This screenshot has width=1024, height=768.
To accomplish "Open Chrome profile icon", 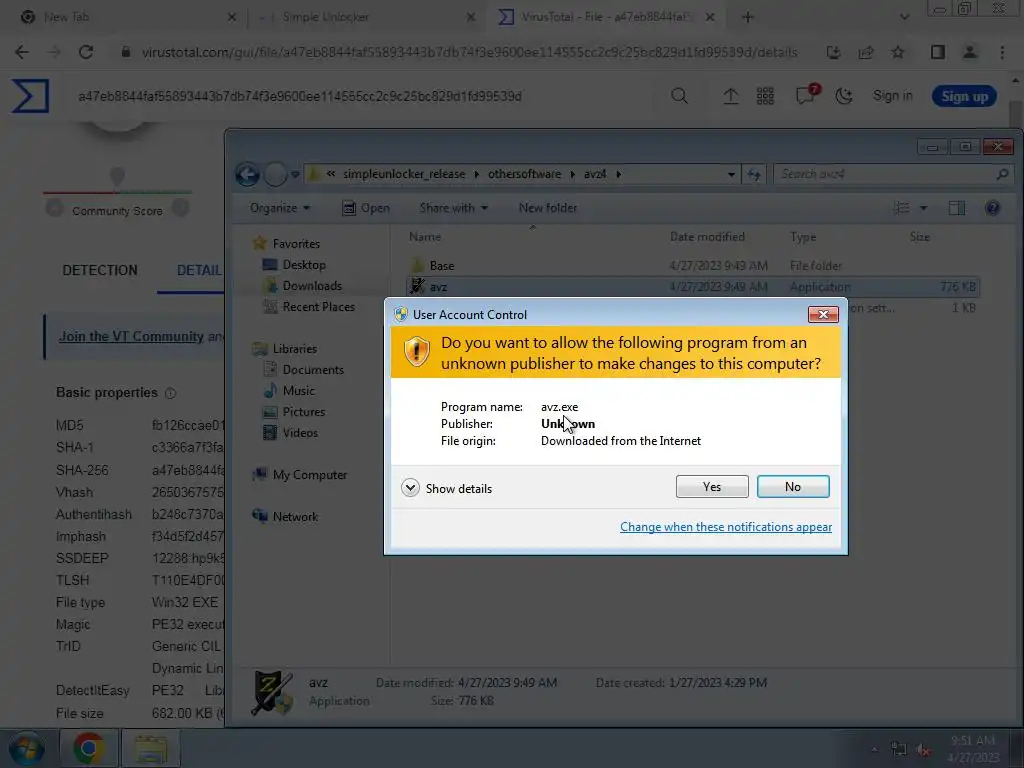I will point(970,52).
